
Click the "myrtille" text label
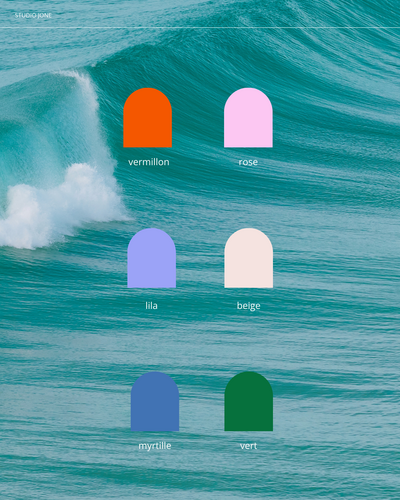point(155,446)
